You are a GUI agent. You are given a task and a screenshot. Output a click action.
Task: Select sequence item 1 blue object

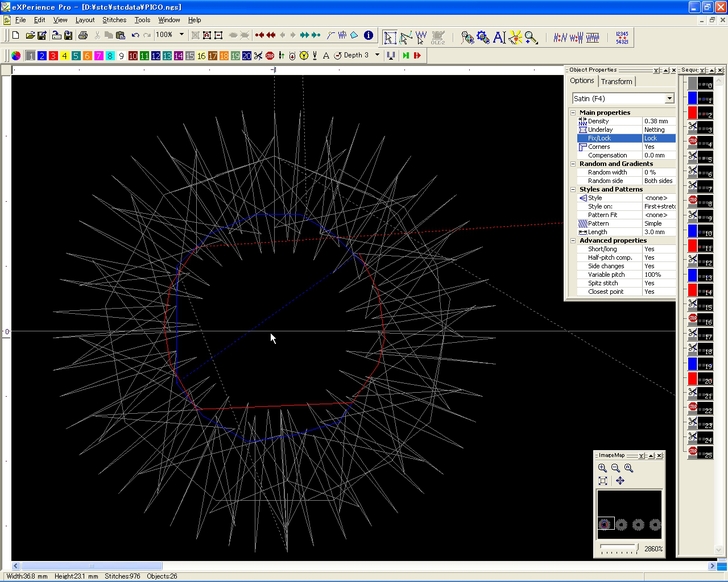[x=700, y=98]
